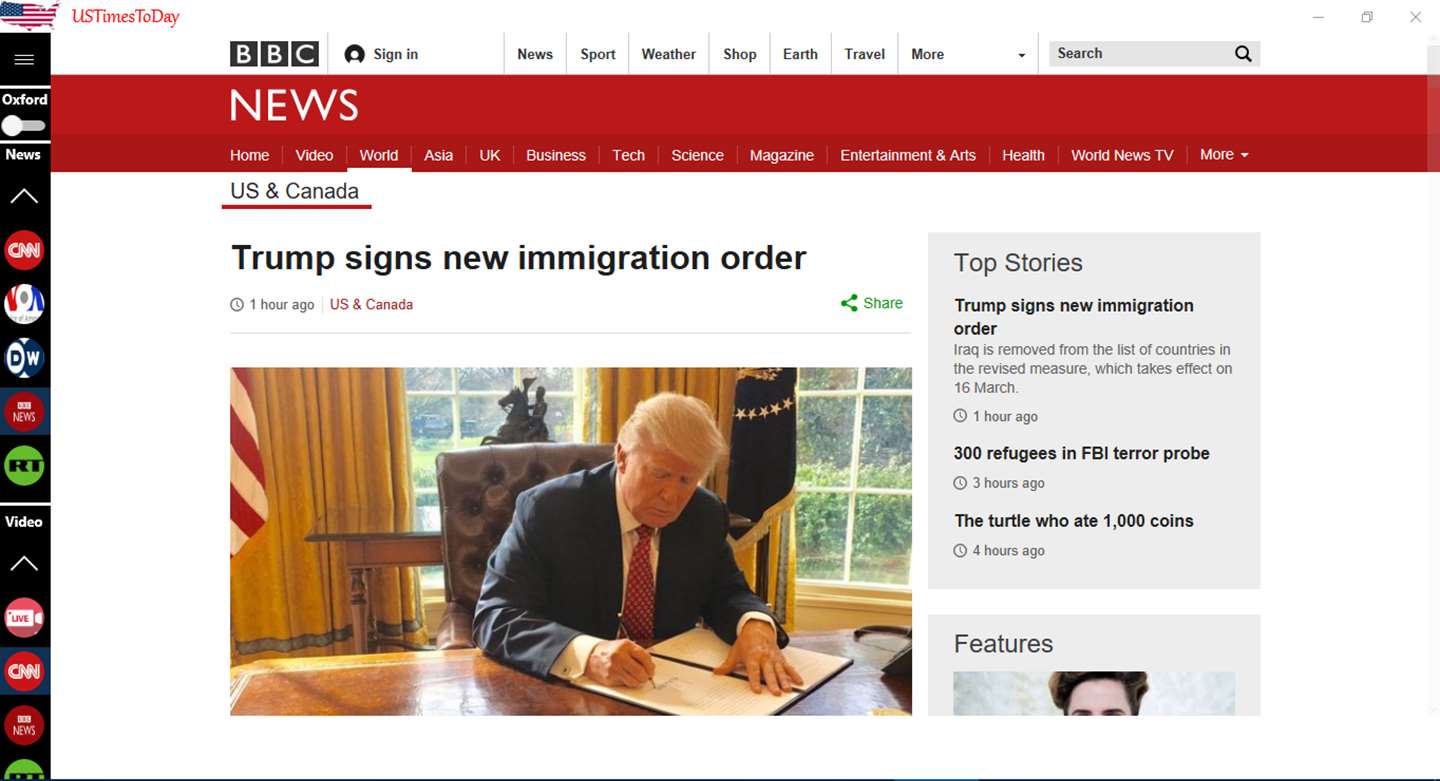Toggle the Oxford switch
1440x781 pixels.
[24, 126]
